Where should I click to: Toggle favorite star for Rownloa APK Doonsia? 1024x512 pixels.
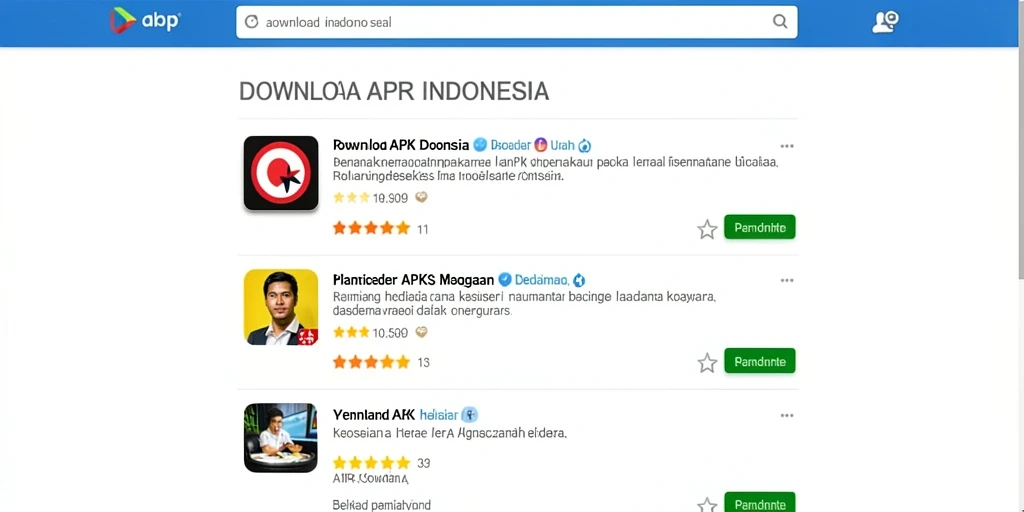707,229
